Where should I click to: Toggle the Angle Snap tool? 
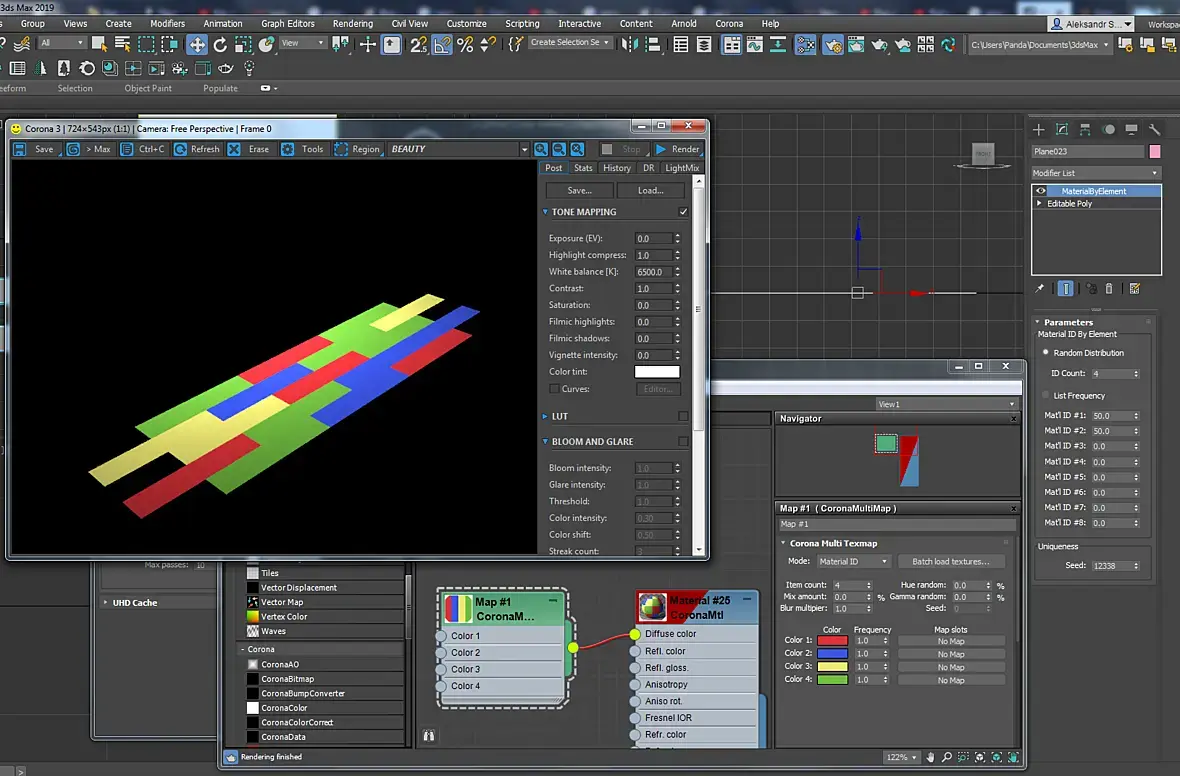tap(442, 44)
